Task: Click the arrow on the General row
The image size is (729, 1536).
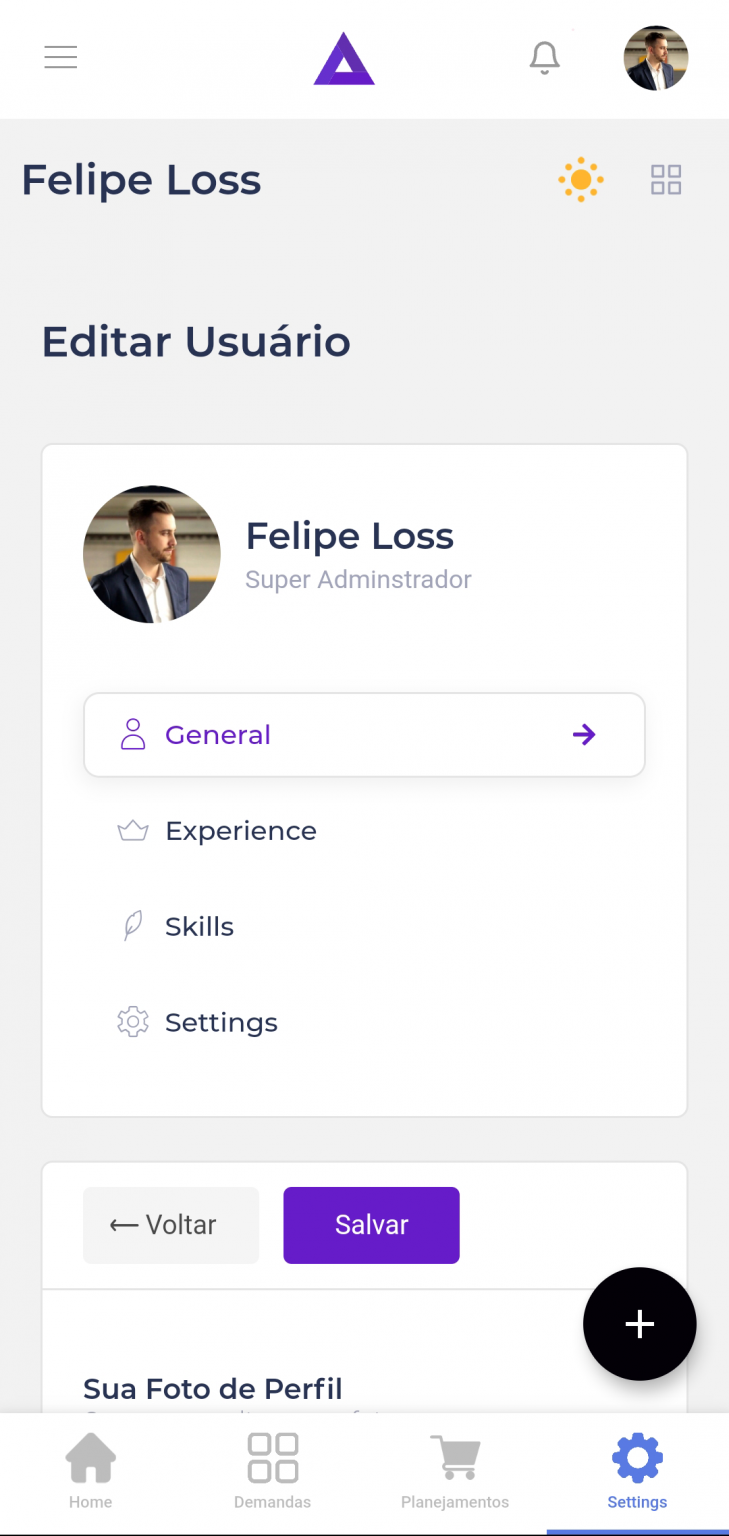Action: 584,735
